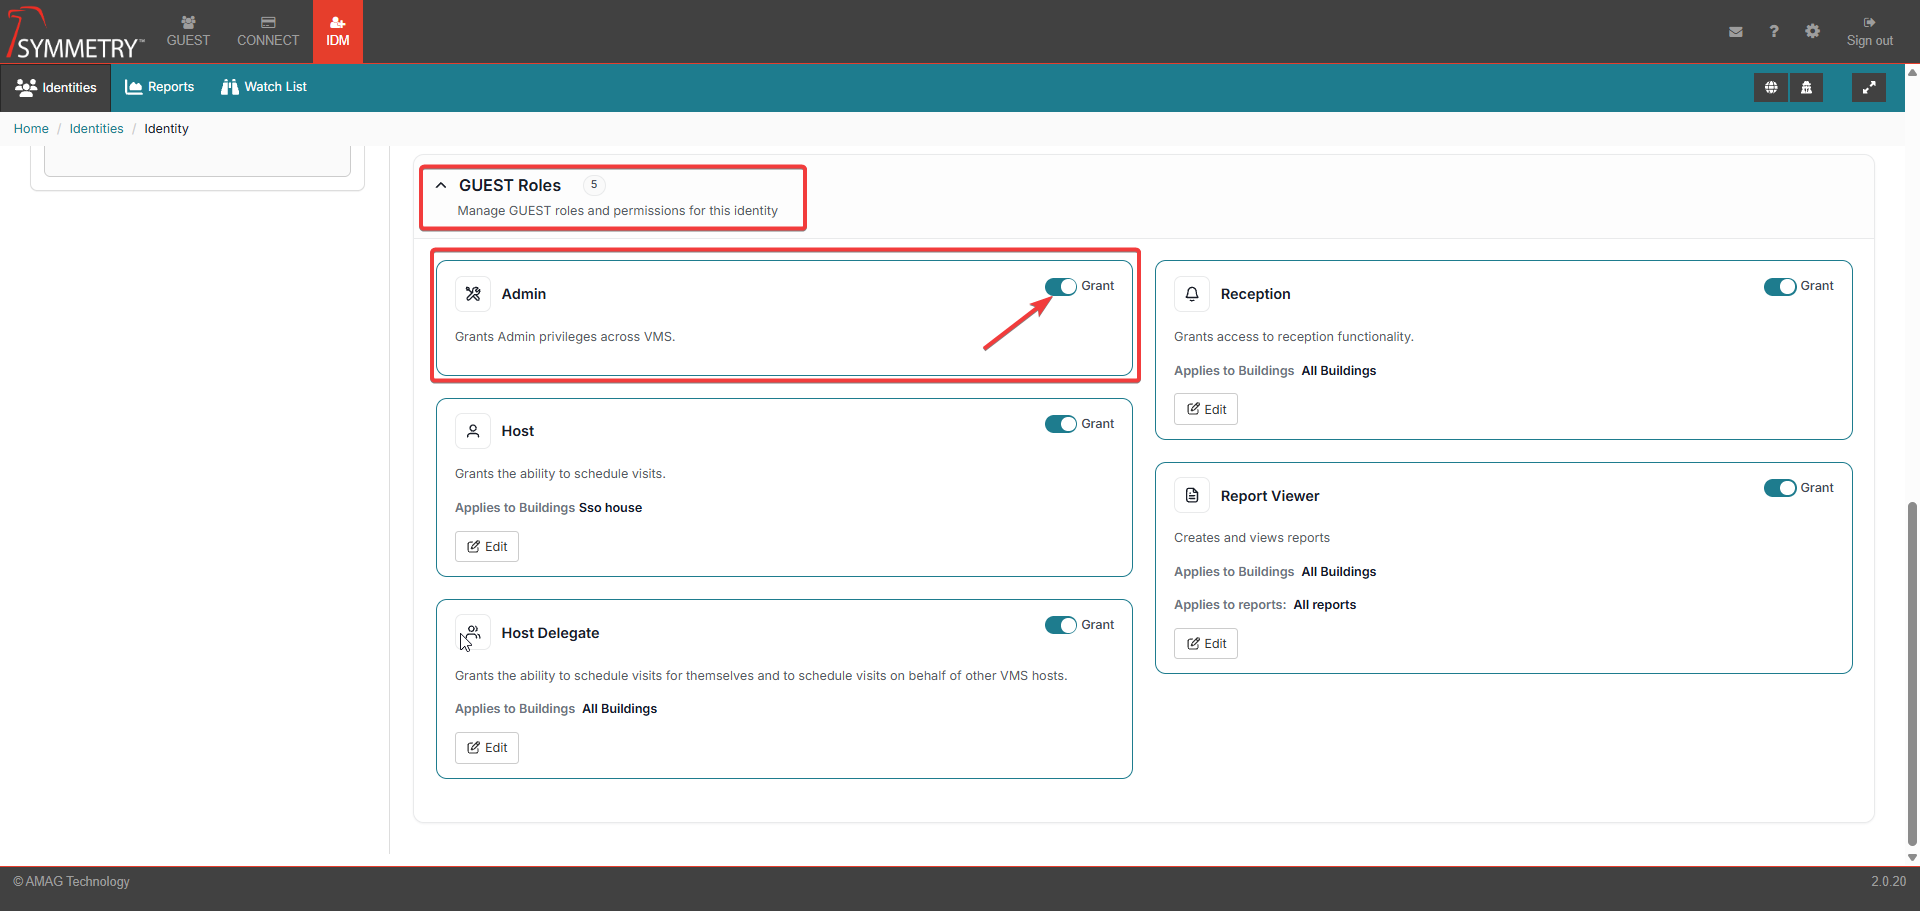The width and height of the screenshot is (1920, 911).
Task: Open the help question mark icon
Action: (x=1773, y=32)
